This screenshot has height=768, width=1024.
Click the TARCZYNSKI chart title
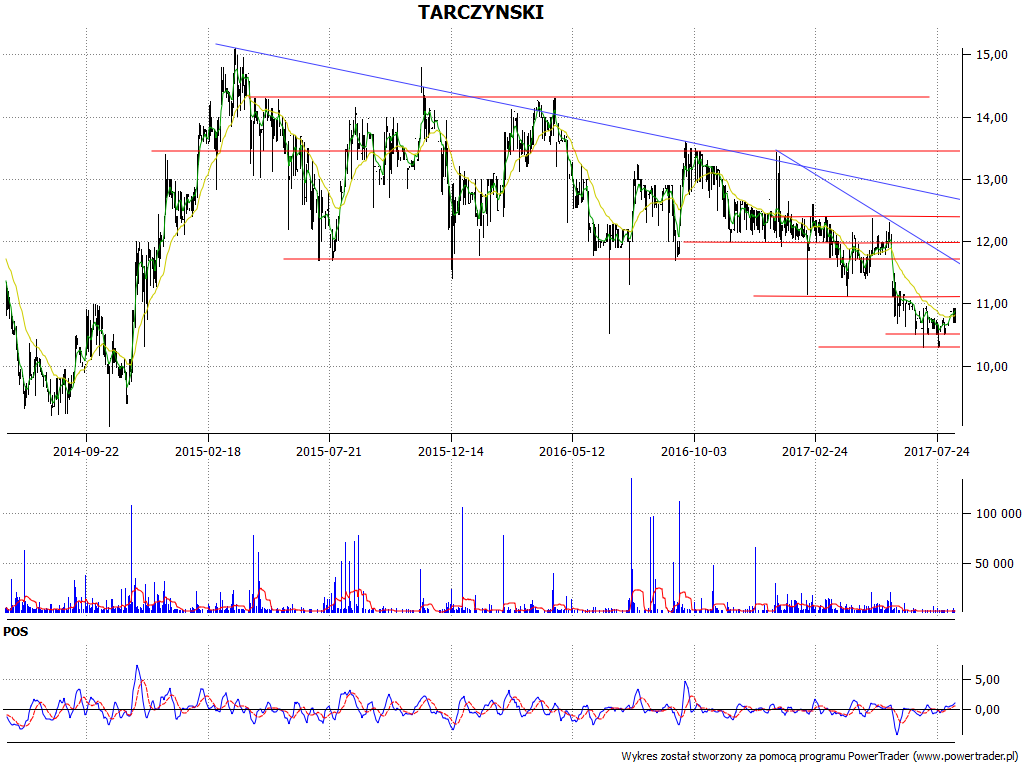[x=481, y=12]
